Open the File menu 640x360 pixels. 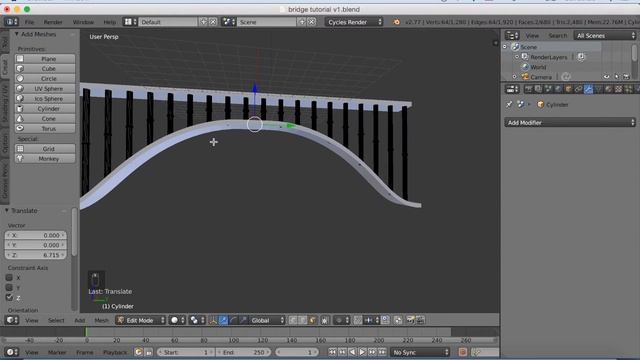click(29, 22)
